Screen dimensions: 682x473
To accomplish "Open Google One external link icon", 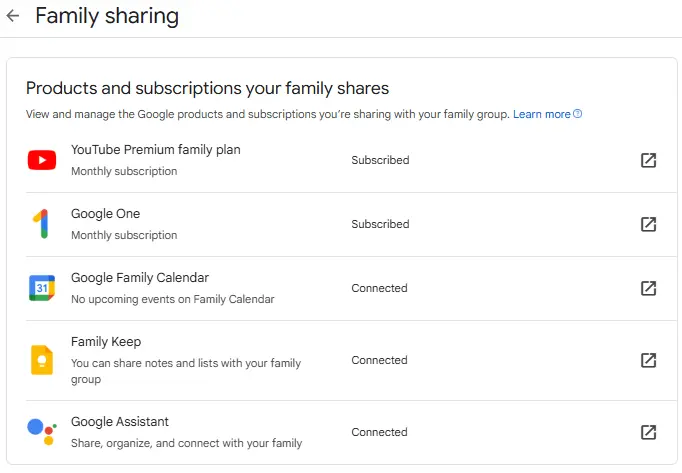I will tap(648, 224).
